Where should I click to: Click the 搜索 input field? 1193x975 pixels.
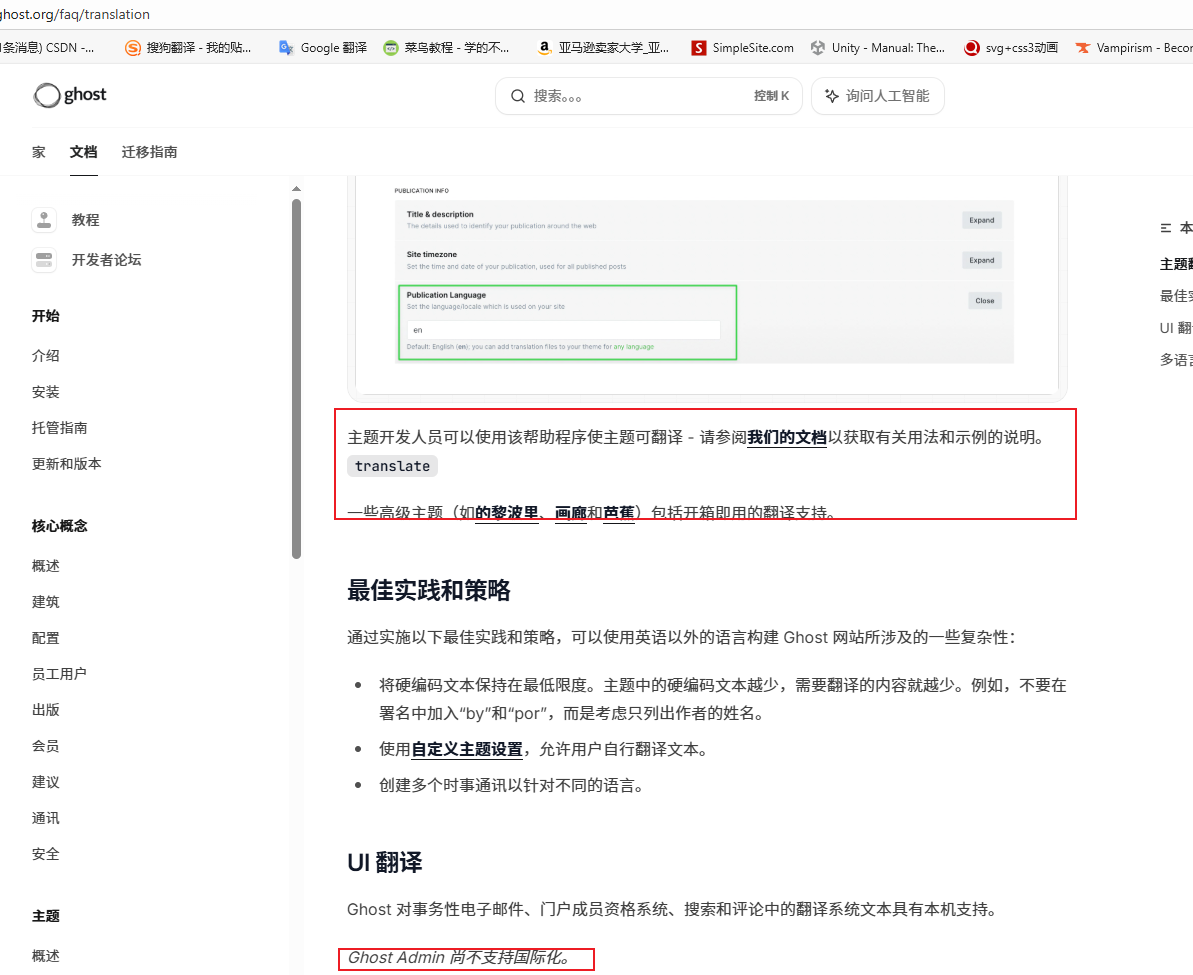[640, 96]
